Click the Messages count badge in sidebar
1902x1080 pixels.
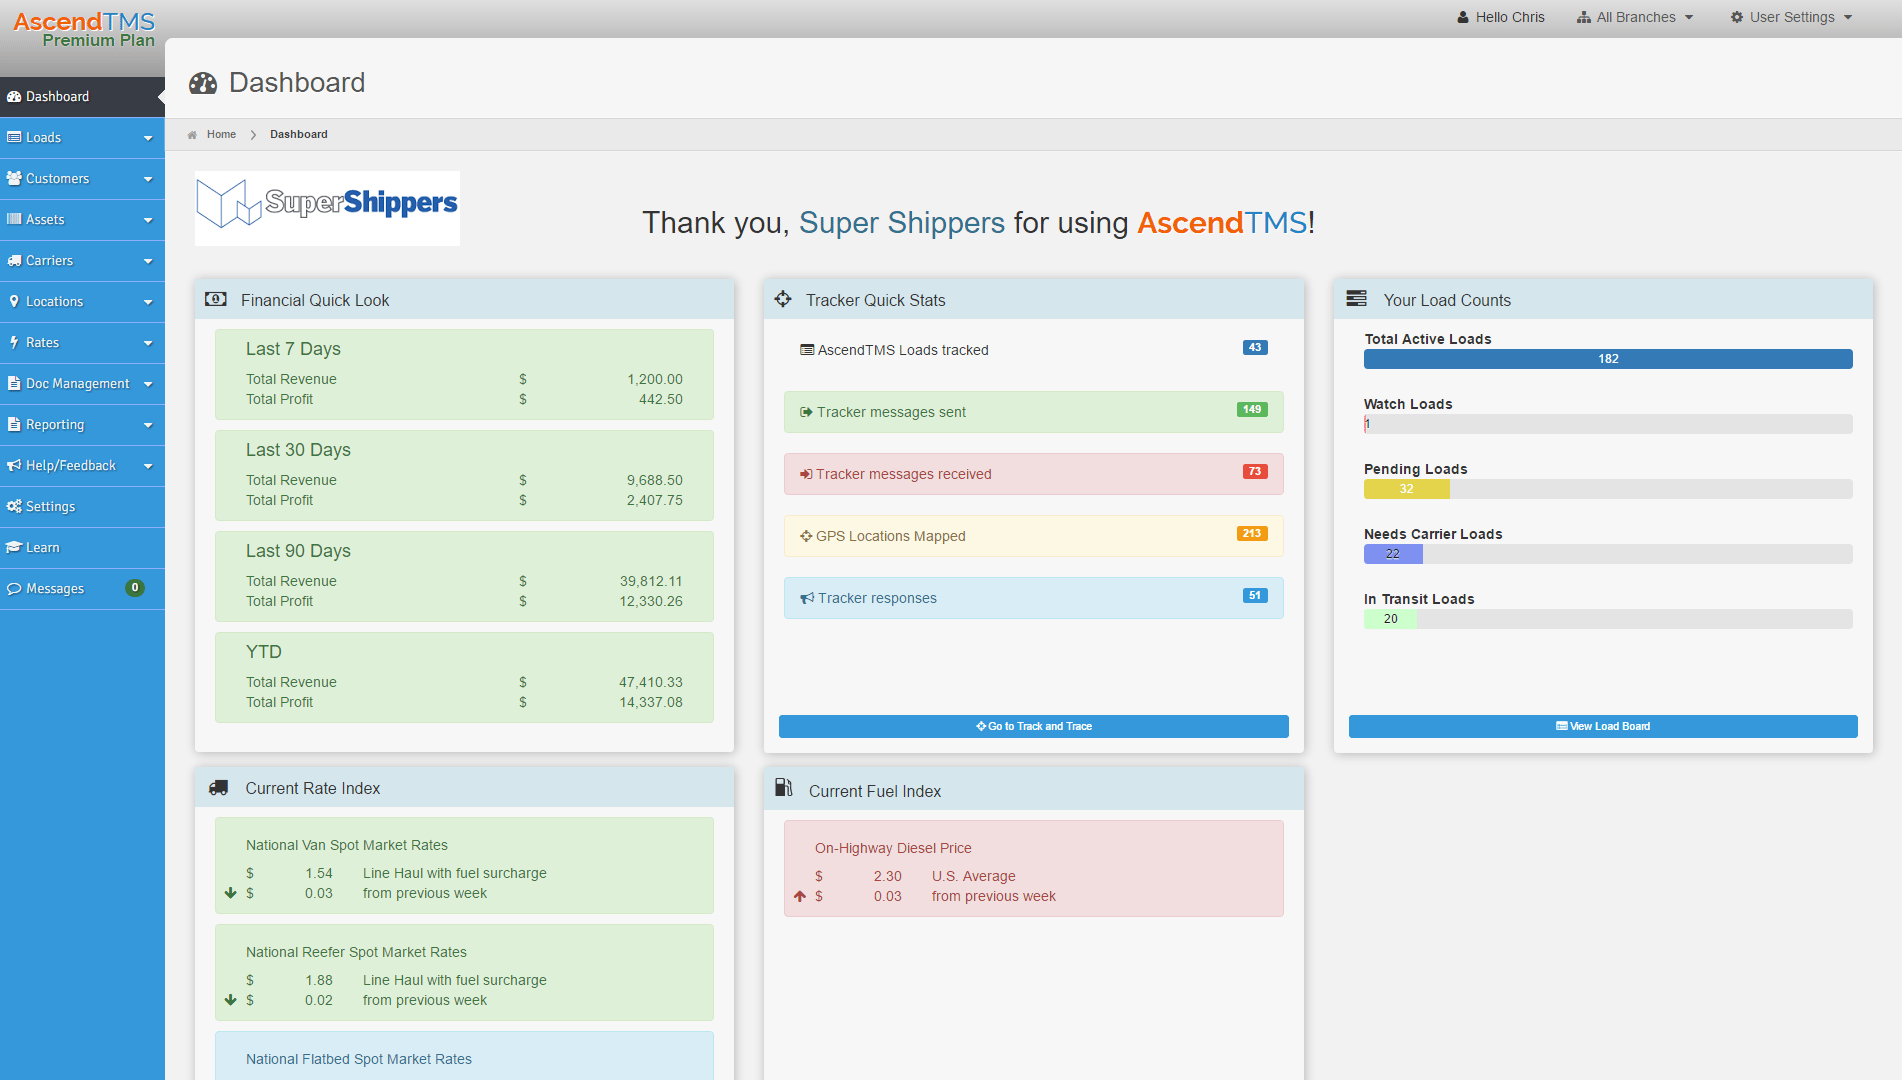pyautogui.click(x=135, y=588)
